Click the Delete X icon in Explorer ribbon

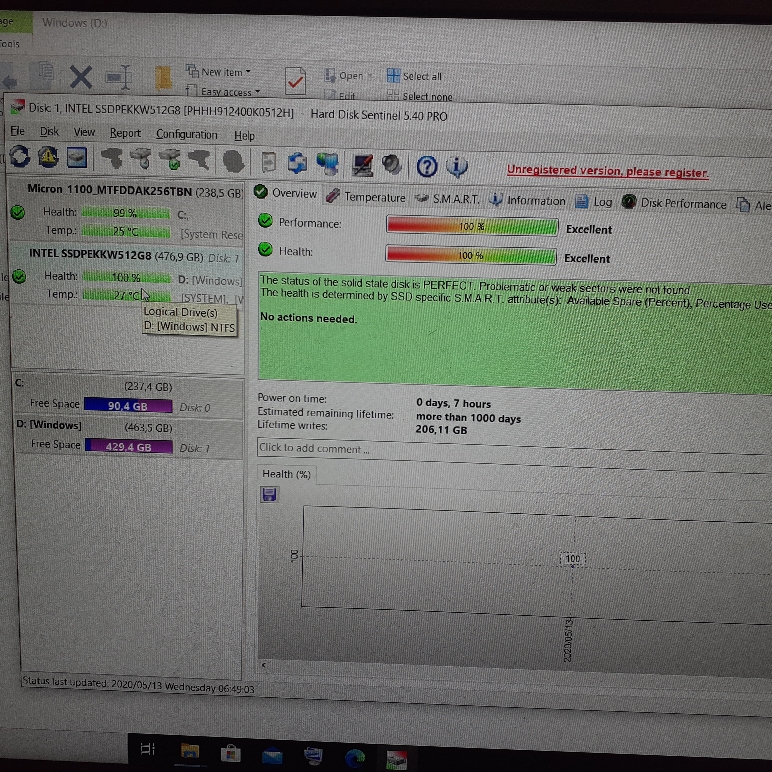coord(81,77)
